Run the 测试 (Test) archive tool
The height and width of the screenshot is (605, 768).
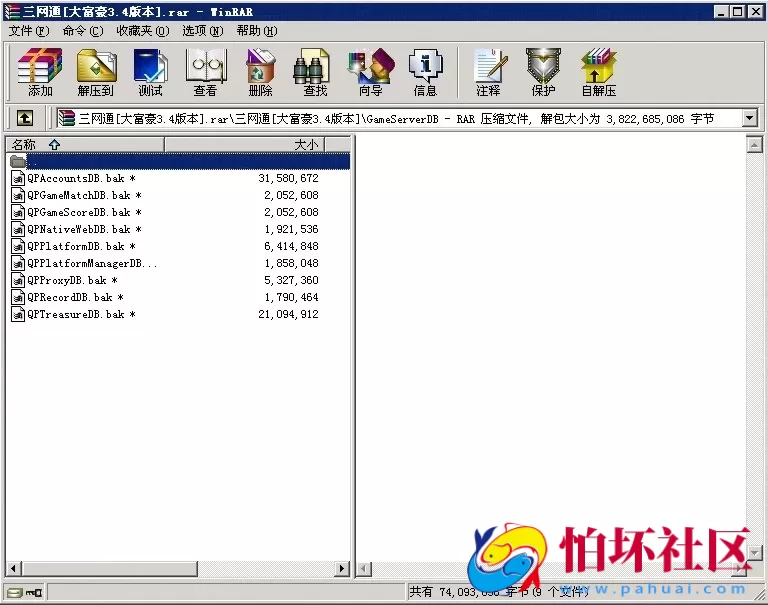150,72
